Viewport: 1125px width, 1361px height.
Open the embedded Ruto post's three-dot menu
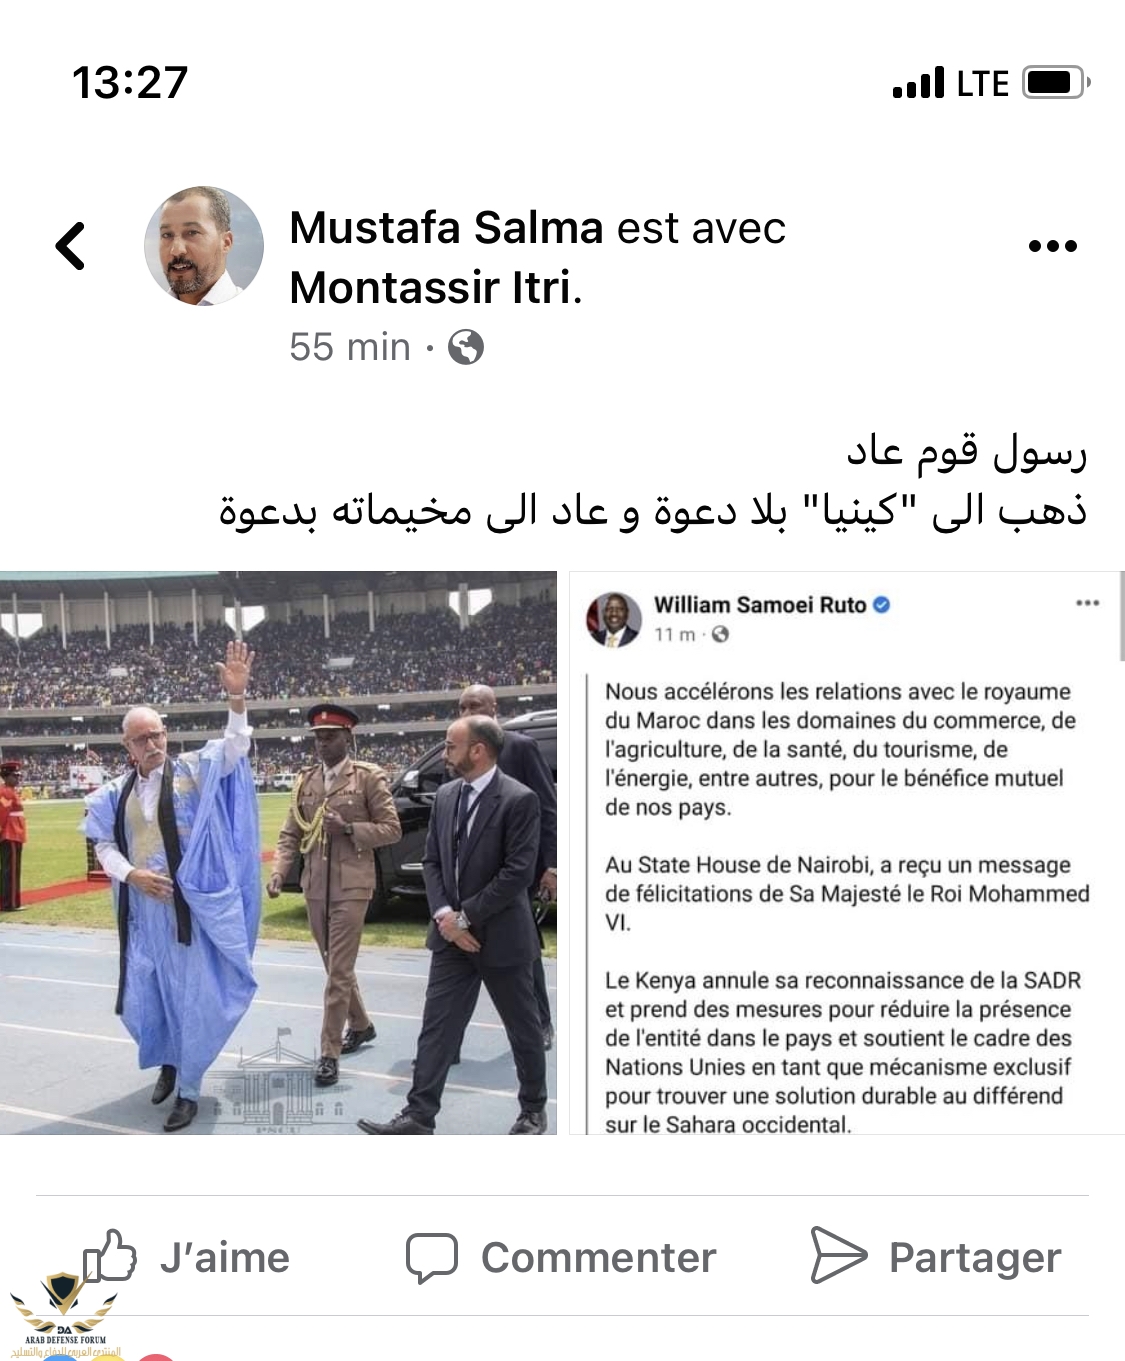(x=1087, y=603)
